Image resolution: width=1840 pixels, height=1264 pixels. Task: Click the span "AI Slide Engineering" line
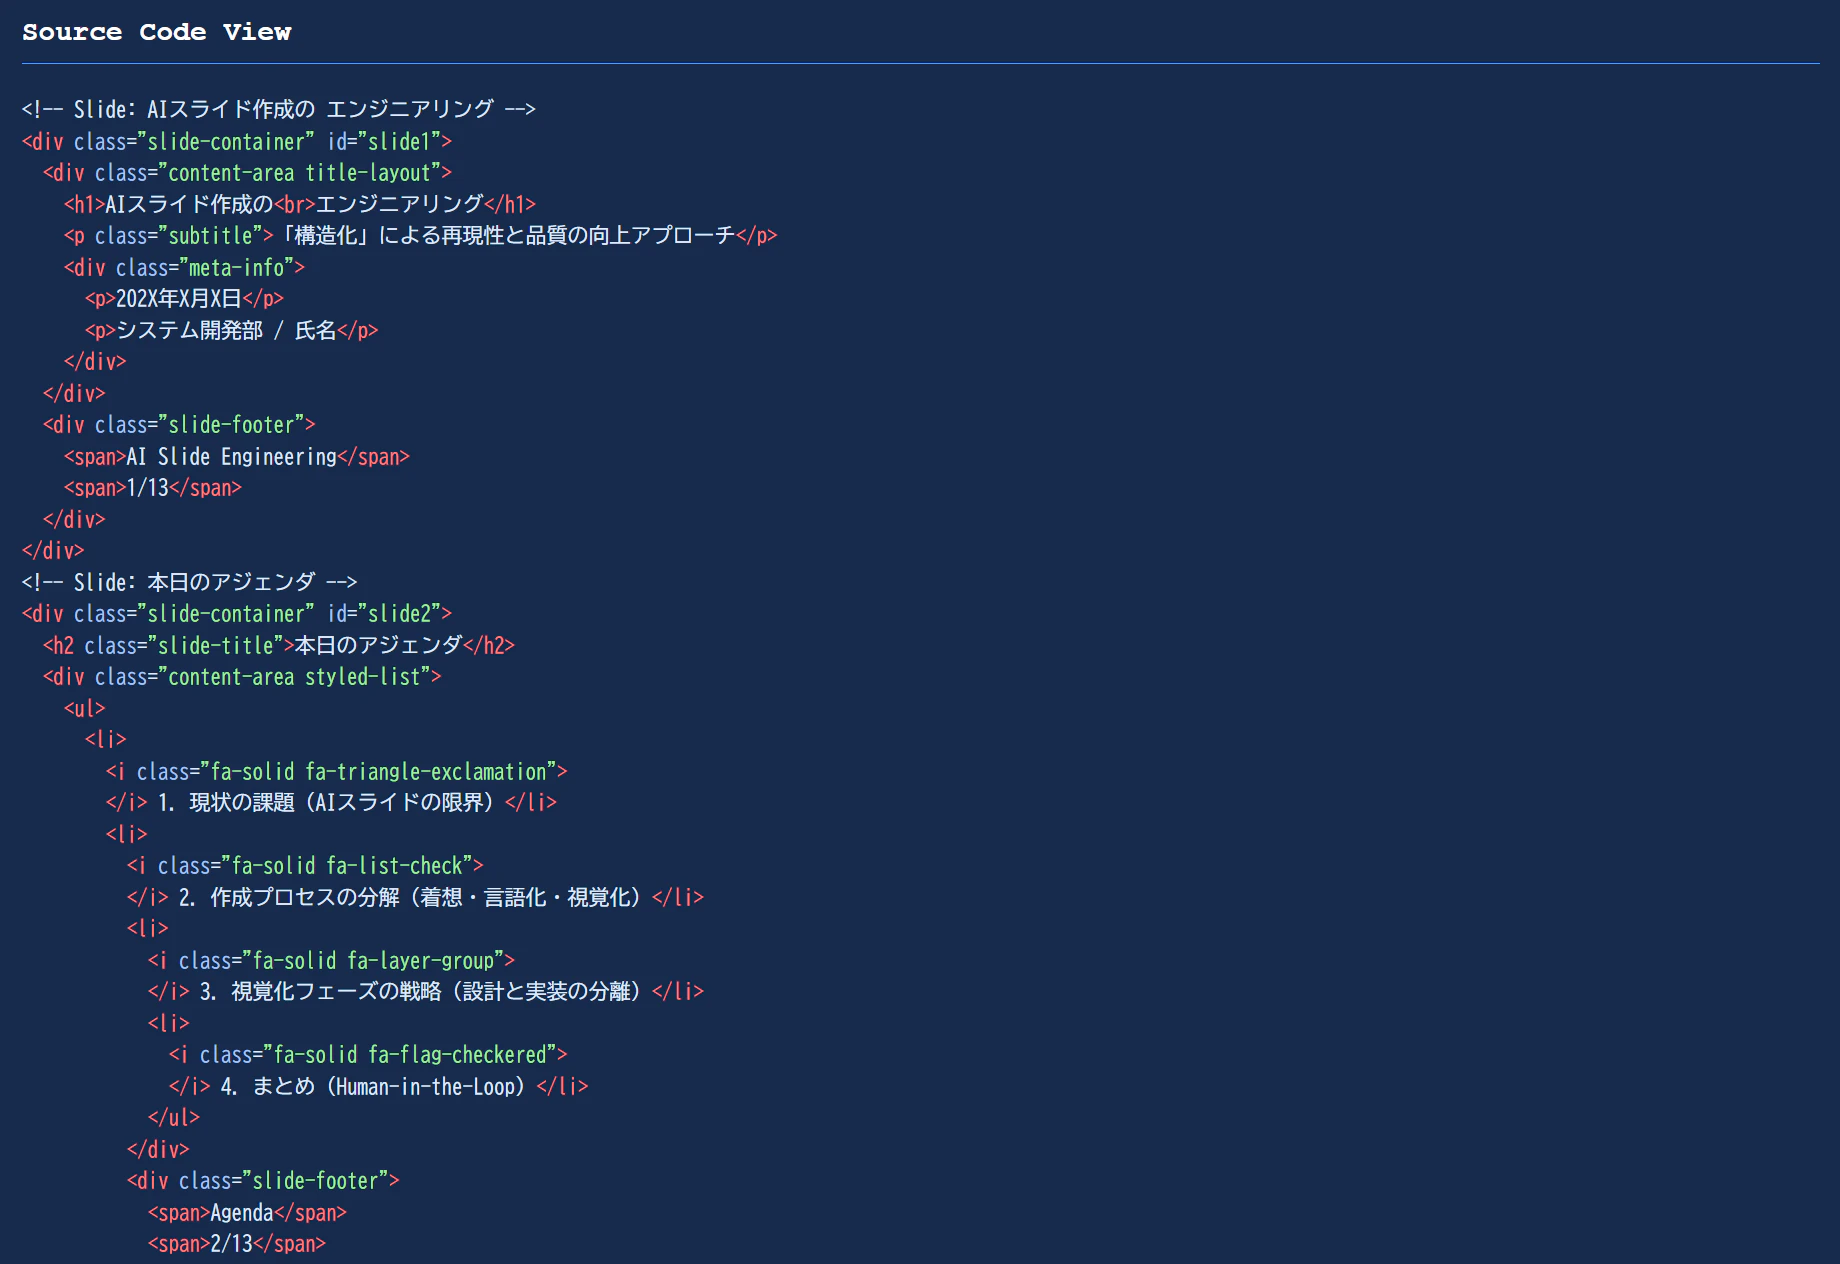point(237,456)
